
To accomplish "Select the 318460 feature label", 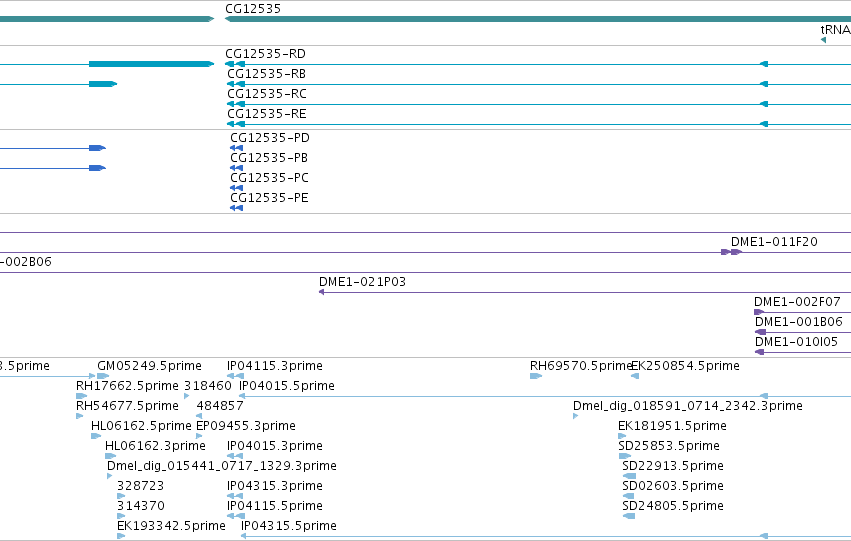I will 208,386.
